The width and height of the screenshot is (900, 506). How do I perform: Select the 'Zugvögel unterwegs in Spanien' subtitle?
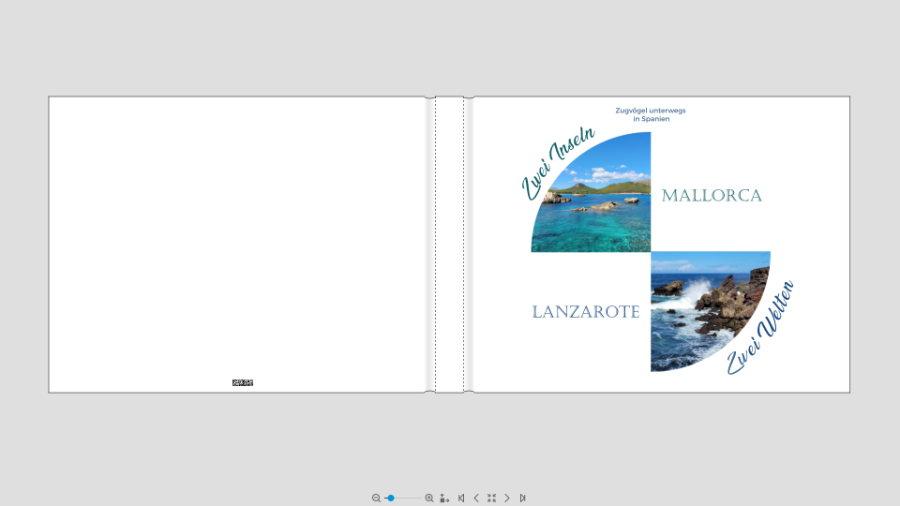(650, 115)
